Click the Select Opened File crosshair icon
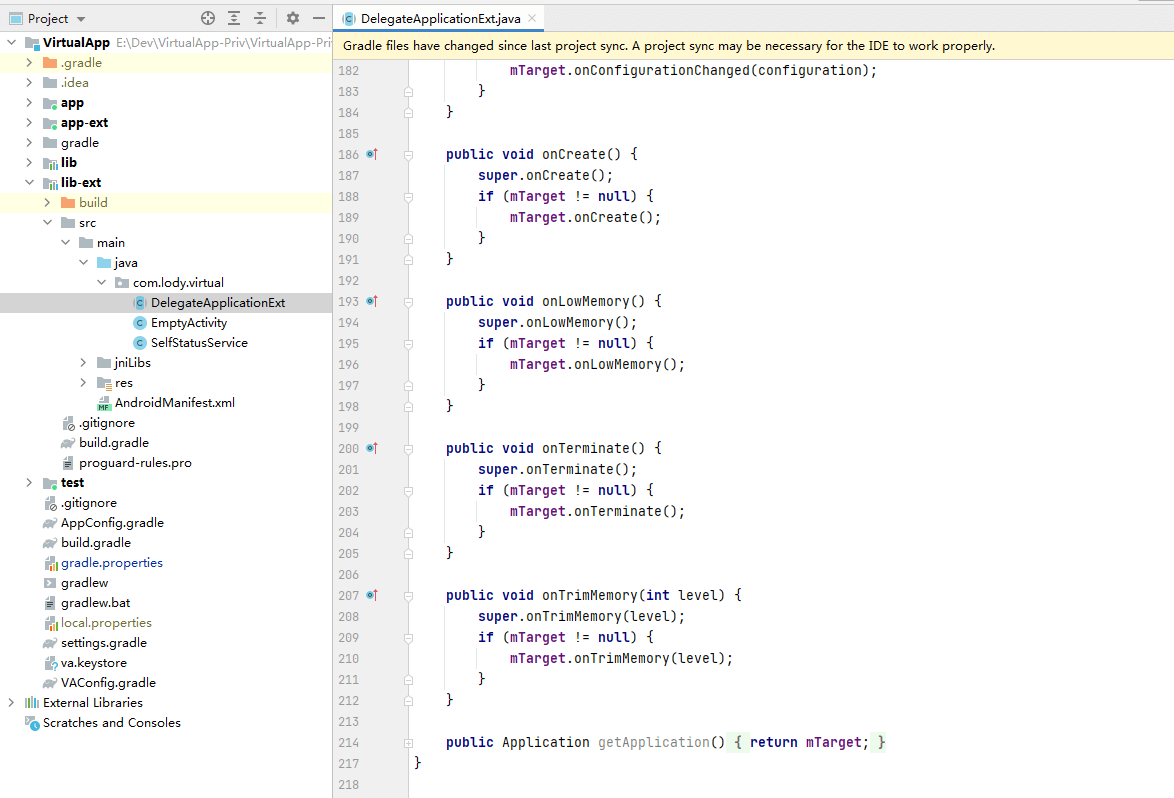 207,17
